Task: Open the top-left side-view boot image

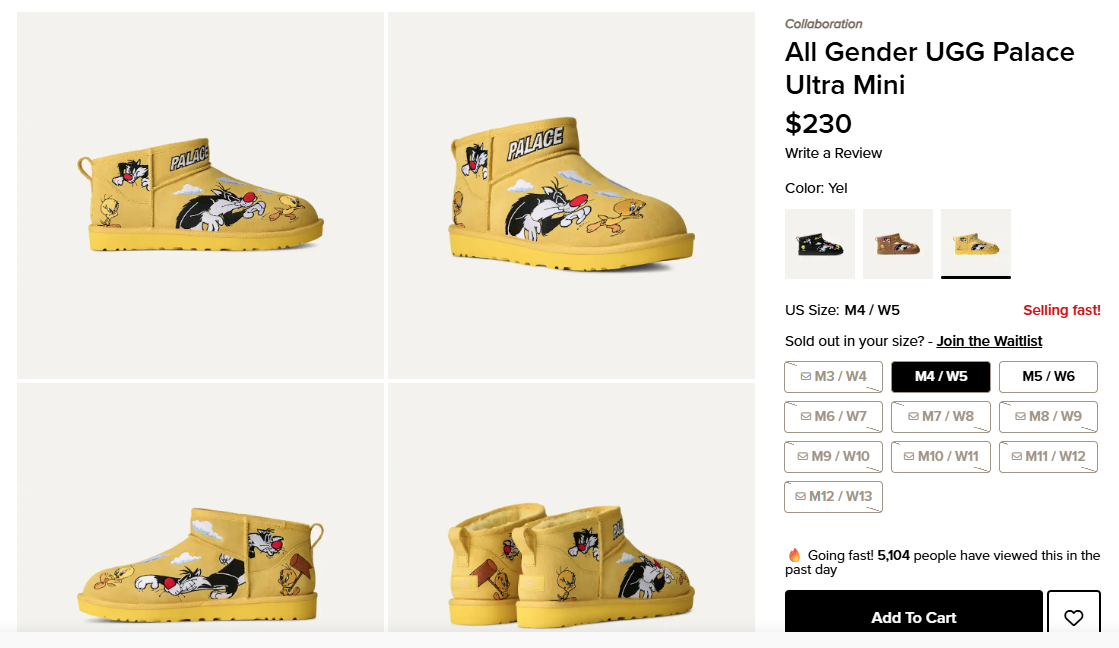Action: 201,195
